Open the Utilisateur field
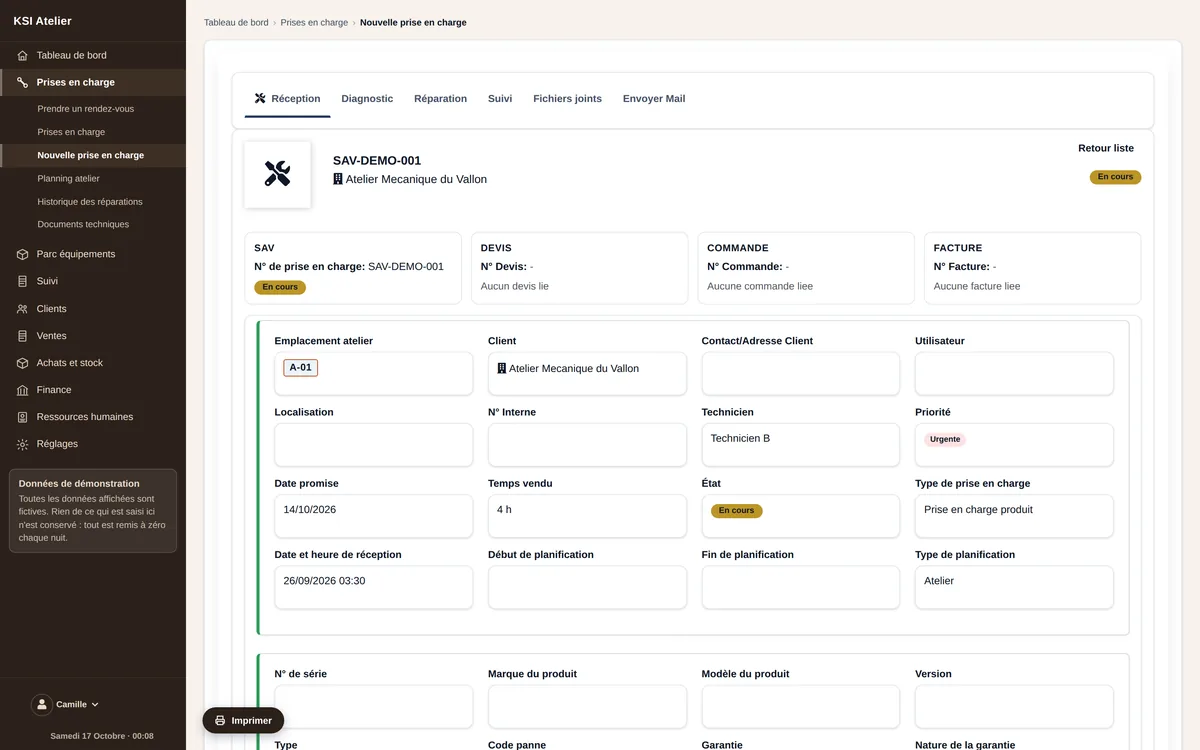 (1014, 373)
